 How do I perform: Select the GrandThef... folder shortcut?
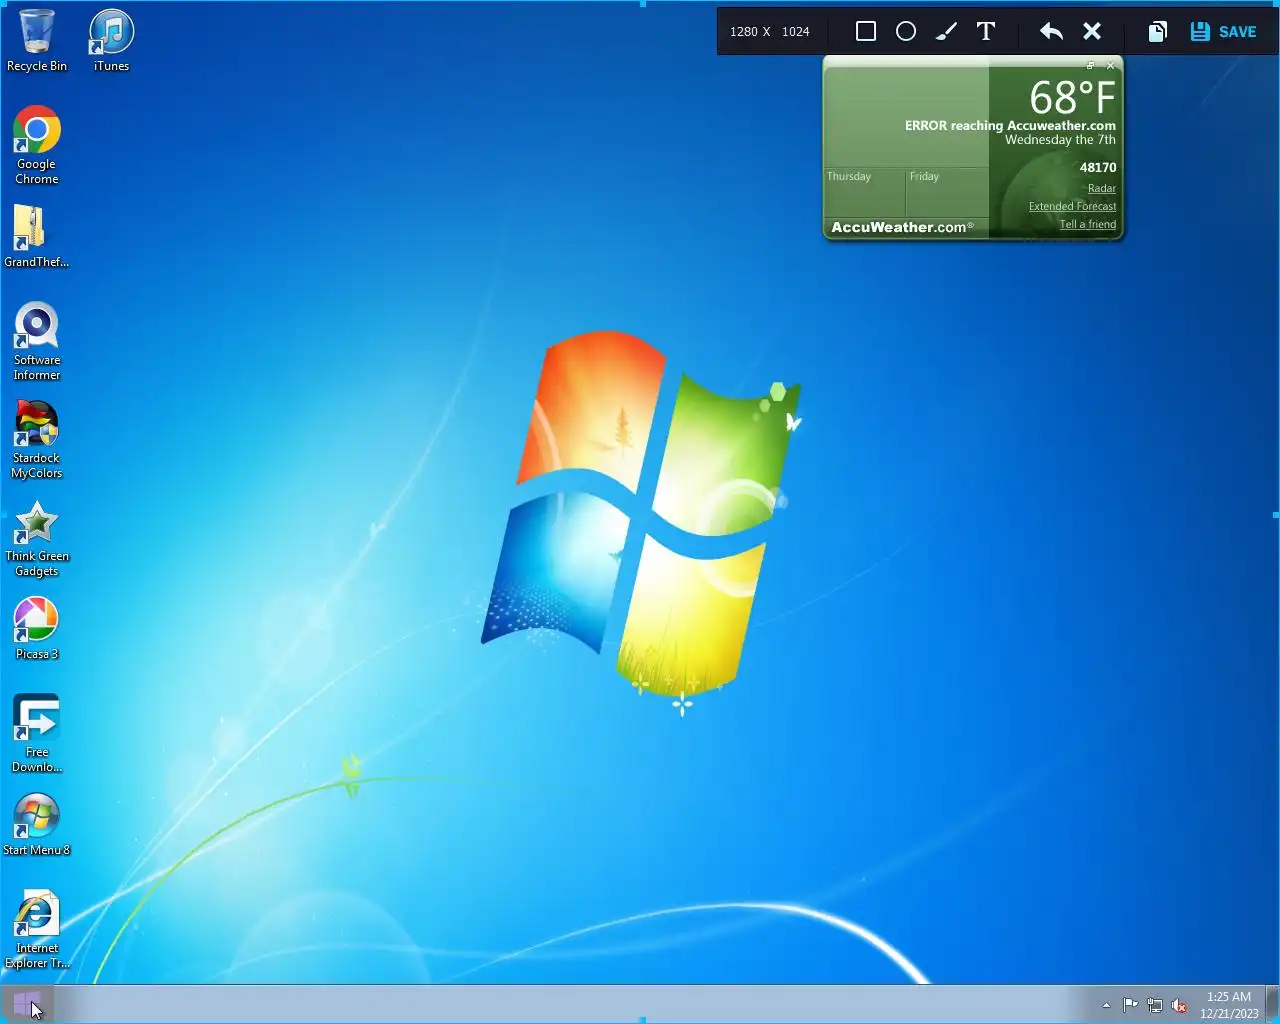click(x=37, y=237)
